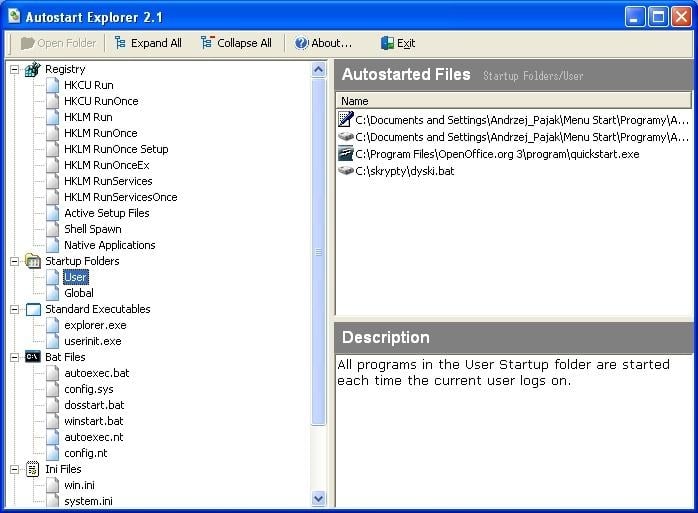Image resolution: width=698 pixels, height=513 pixels.
Task: Click the page icon beside HKCU Run
Action: pos(53,85)
